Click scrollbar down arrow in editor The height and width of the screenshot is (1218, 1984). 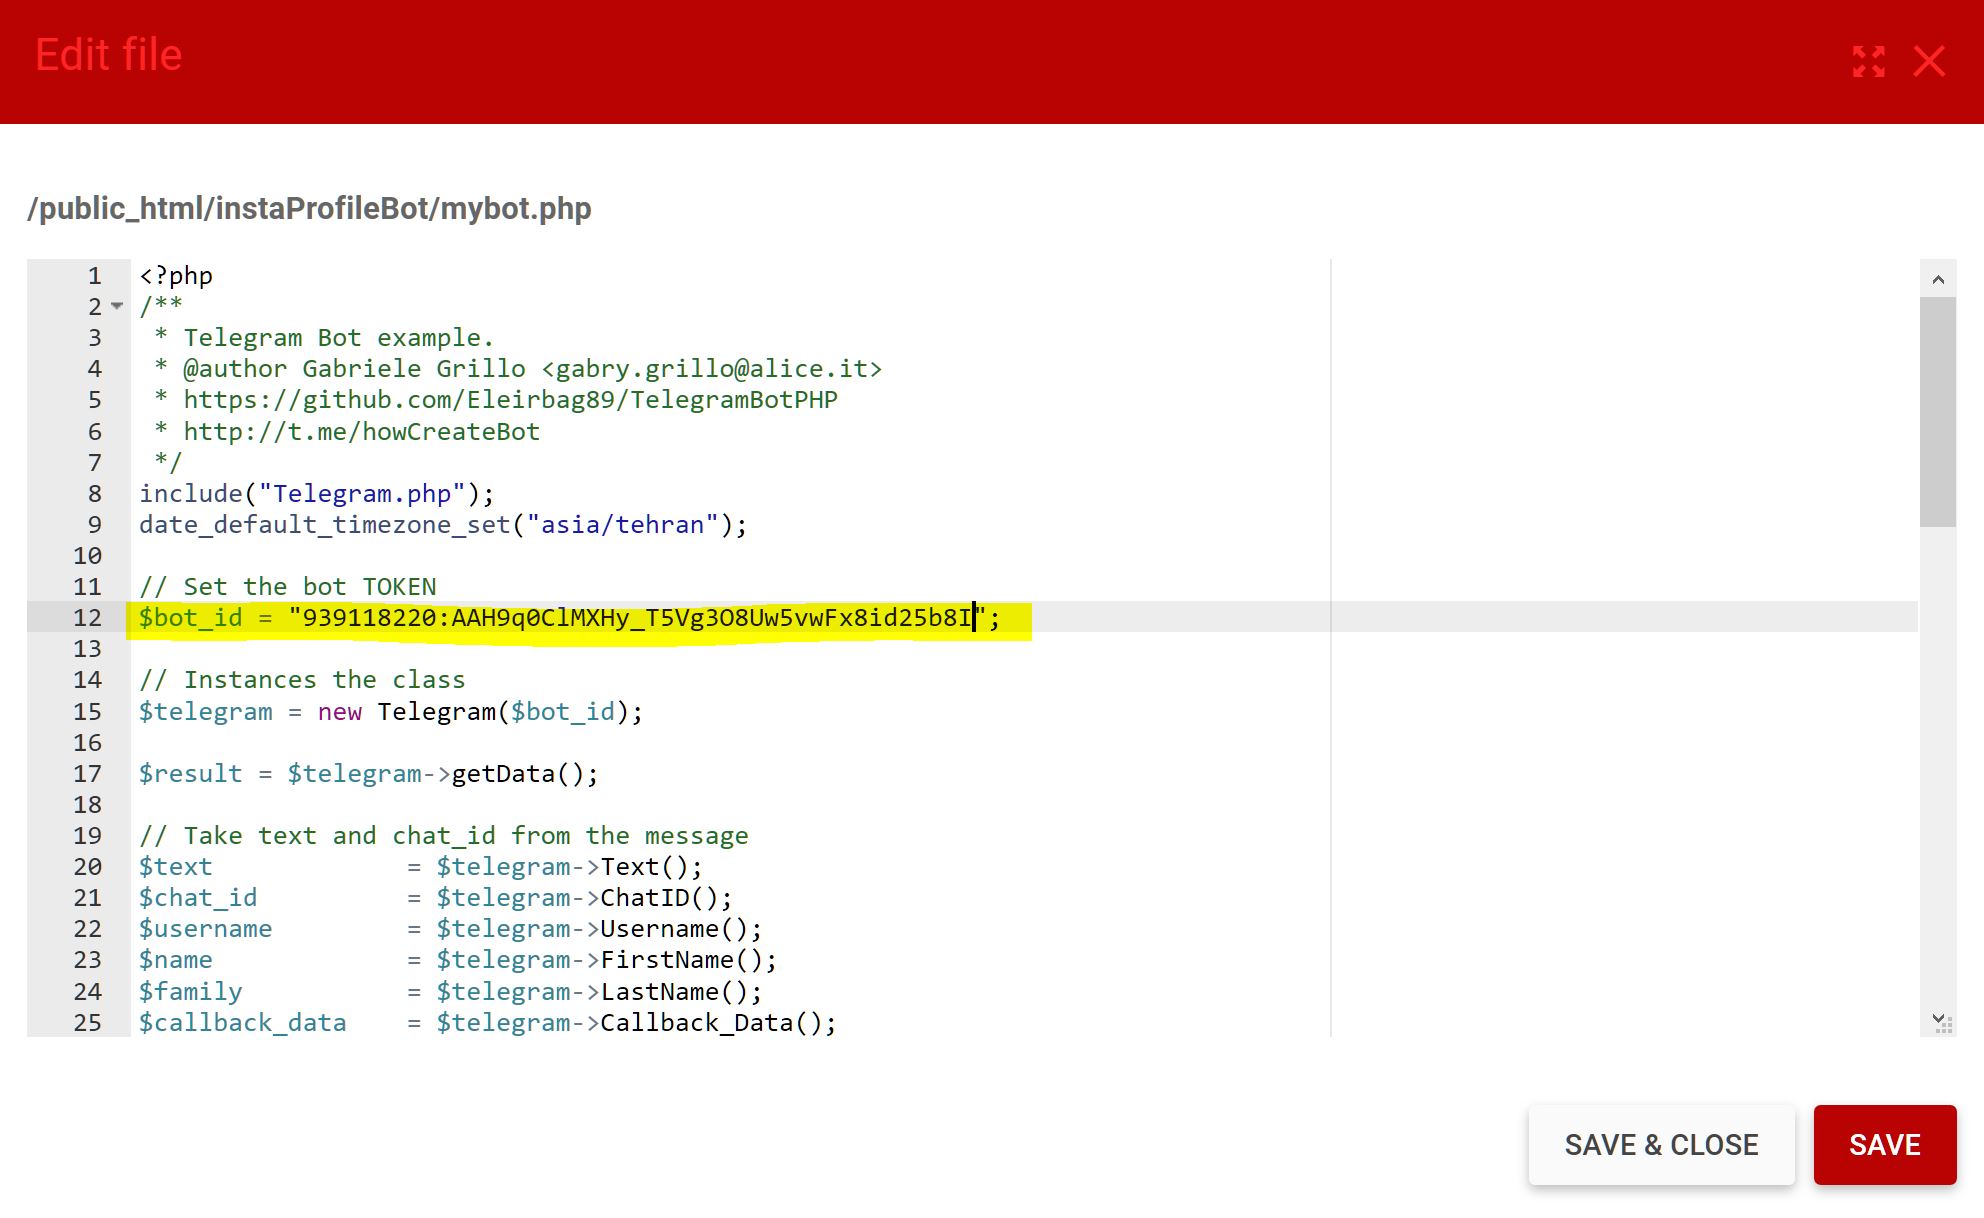coord(1937,1019)
